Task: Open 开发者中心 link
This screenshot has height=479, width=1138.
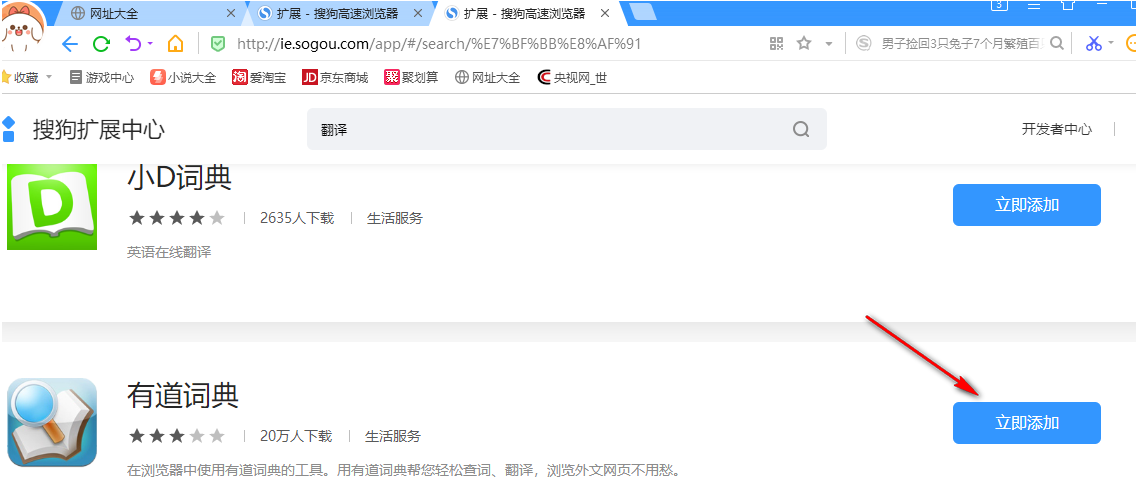Action: pos(1056,129)
